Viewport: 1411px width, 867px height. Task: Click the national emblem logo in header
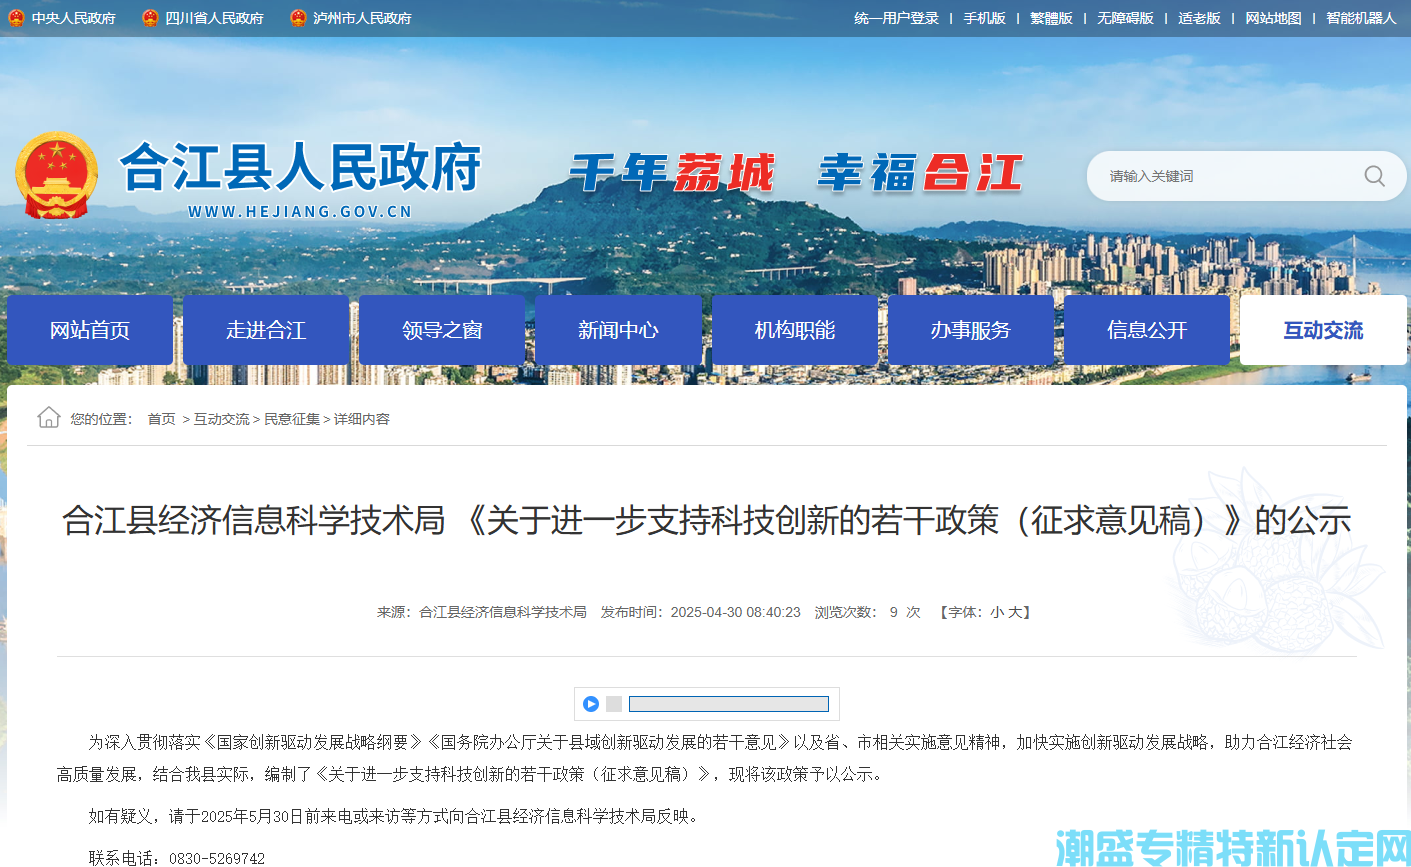pyautogui.click(x=56, y=176)
